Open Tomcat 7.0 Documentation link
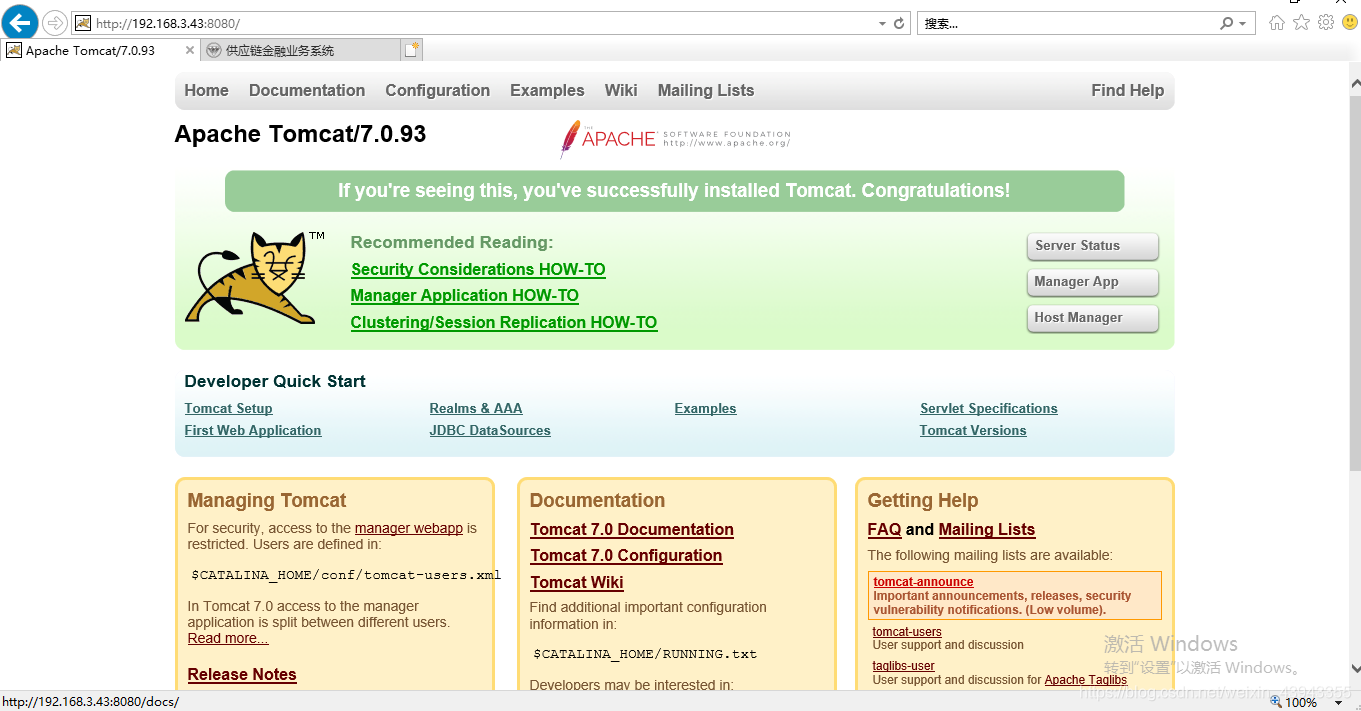The height and width of the screenshot is (711, 1361). click(632, 529)
